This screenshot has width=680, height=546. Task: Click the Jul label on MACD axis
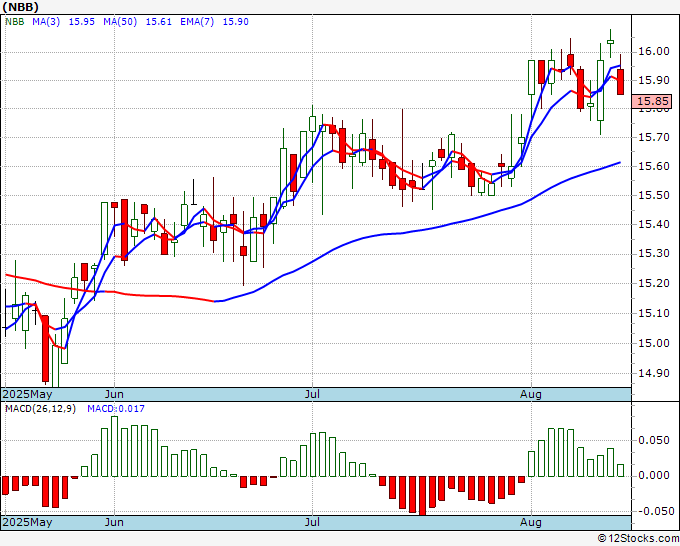pyautogui.click(x=312, y=522)
